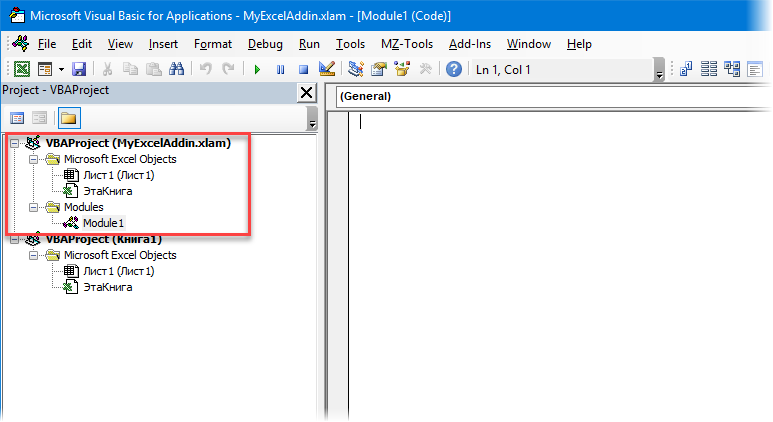The height and width of the screenshot is (422, 773).
Task: Open the Edit menu
Action: click(x=82, y=44)
